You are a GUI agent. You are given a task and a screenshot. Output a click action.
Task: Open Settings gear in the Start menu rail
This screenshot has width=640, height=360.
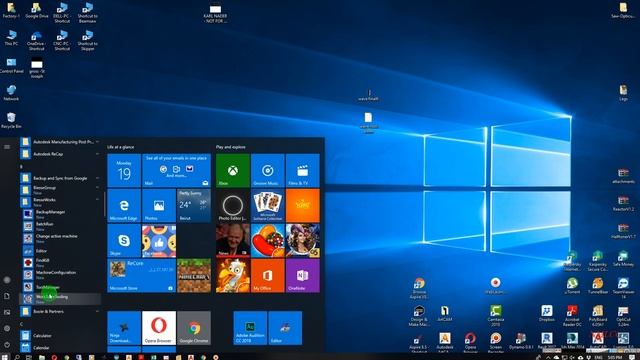[7, 328]
